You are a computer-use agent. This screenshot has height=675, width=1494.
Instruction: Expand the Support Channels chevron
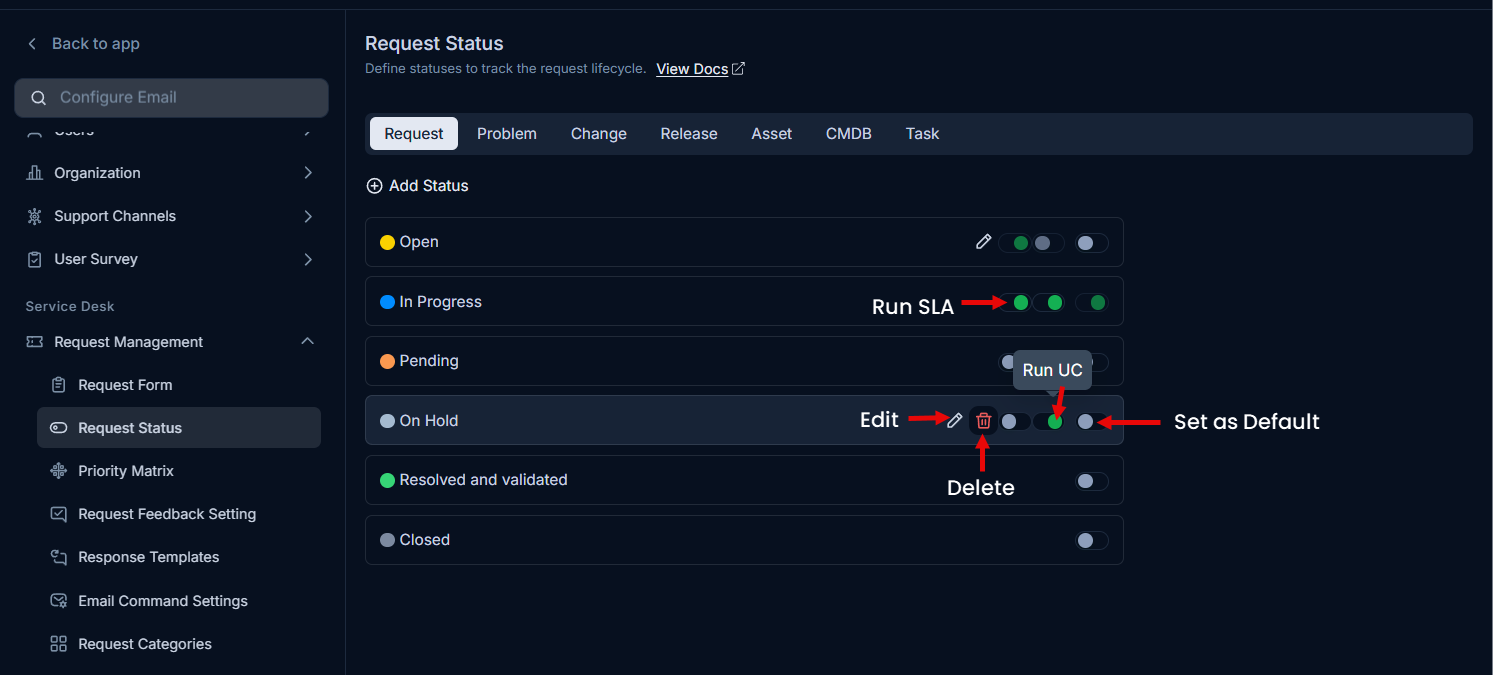coord(308,216)
